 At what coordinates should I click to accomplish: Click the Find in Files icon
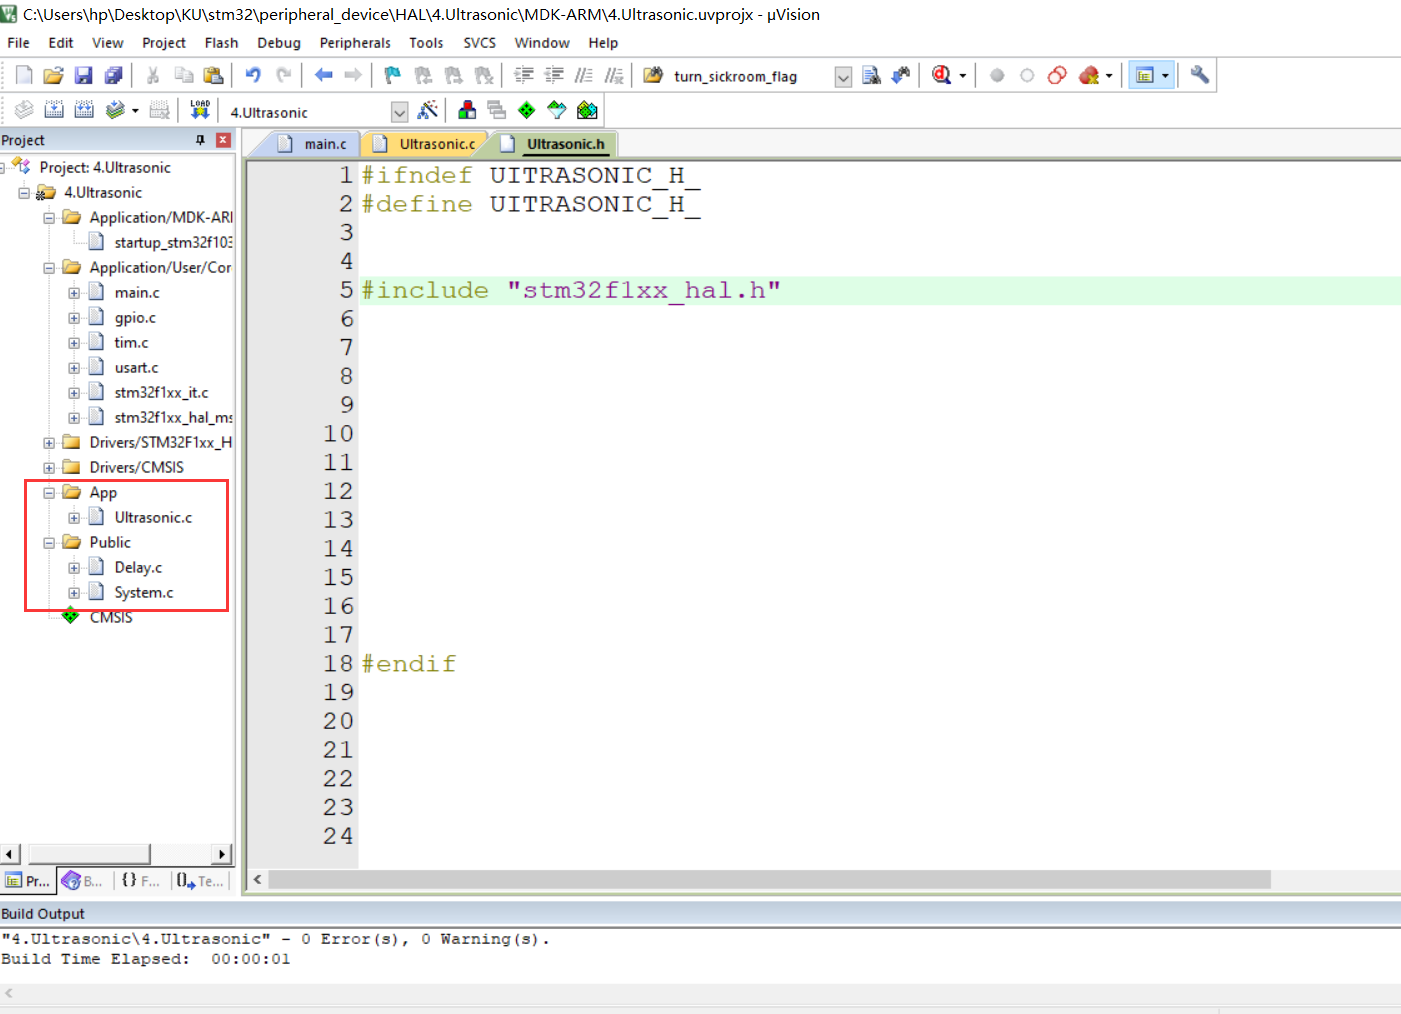point(653,75)
